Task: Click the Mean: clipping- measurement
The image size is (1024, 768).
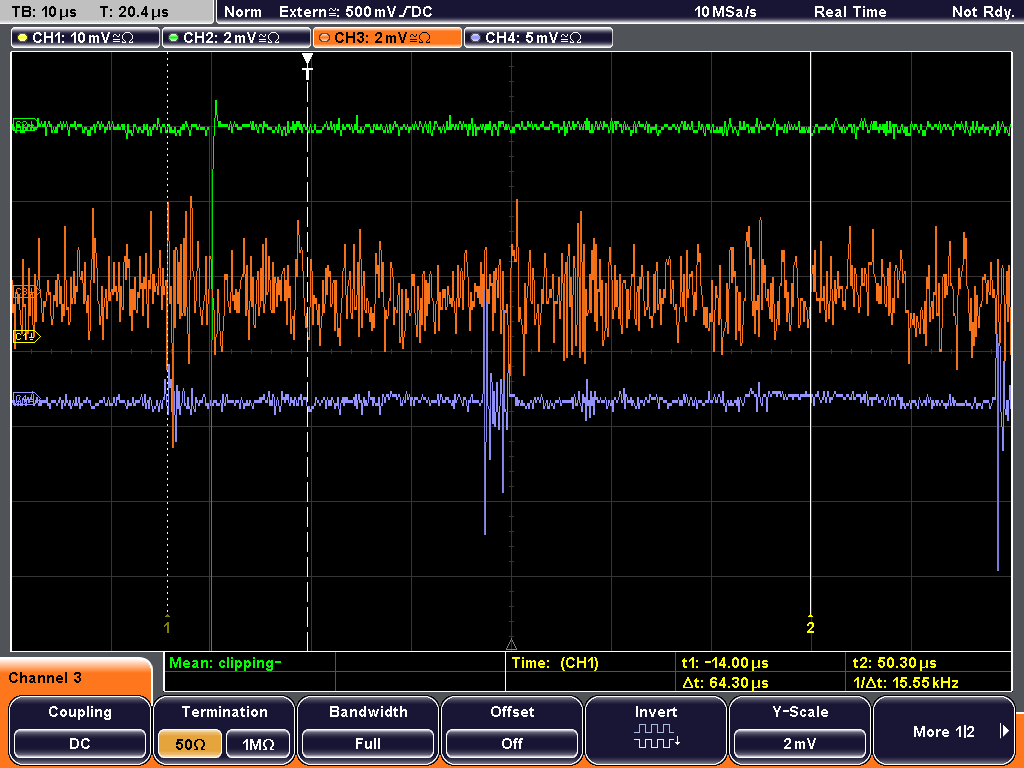Action: pos(225,663)
